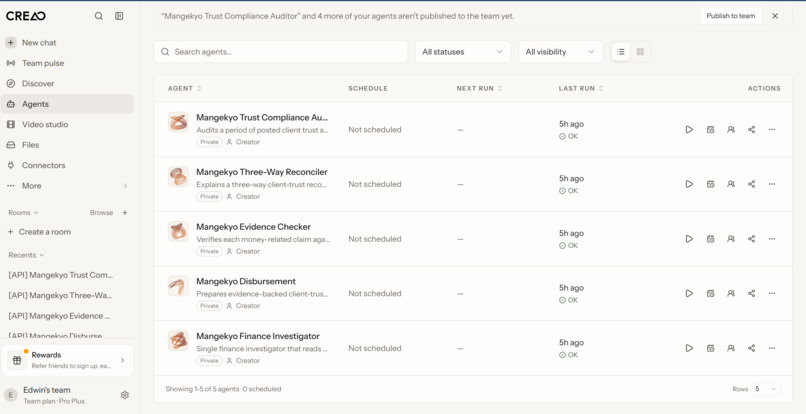Open search via the sidebar magnifier icon
The image size is (806, 414).
pyautogui.click(x=99, y=16)
